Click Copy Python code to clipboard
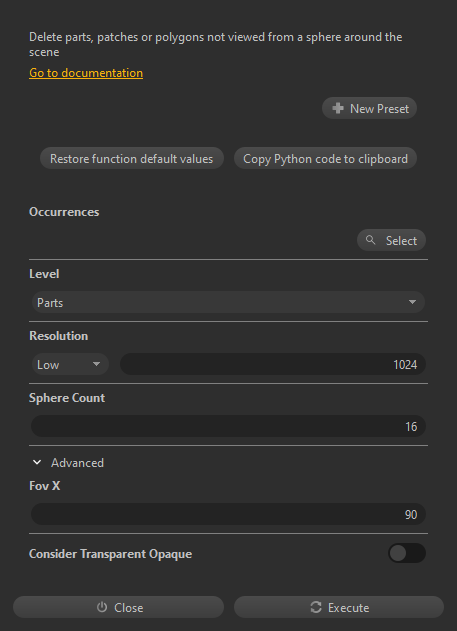This screenshot has height=631, width=457. 325,158
